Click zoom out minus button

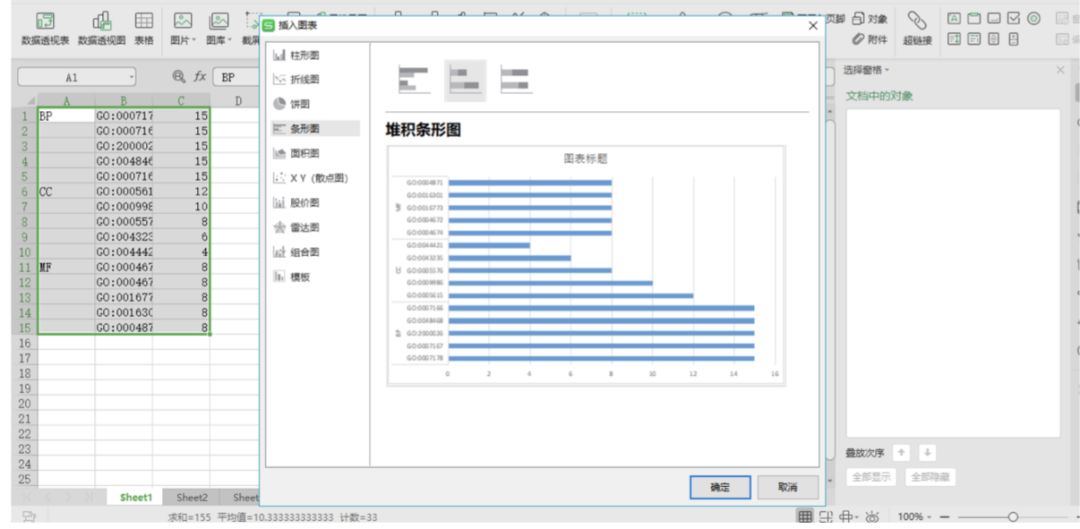point(944,516)
